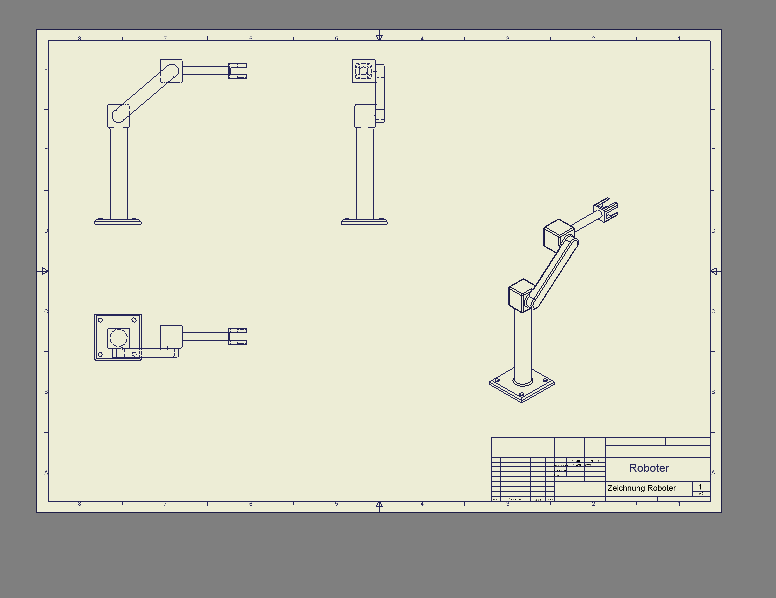Click the front view base plate

coord(118,222)
